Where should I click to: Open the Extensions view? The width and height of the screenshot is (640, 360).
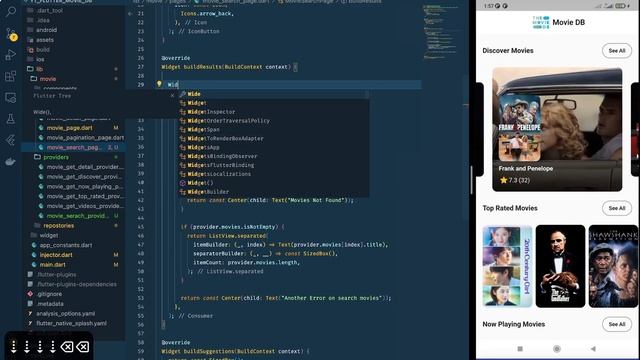tap(11, 76)
